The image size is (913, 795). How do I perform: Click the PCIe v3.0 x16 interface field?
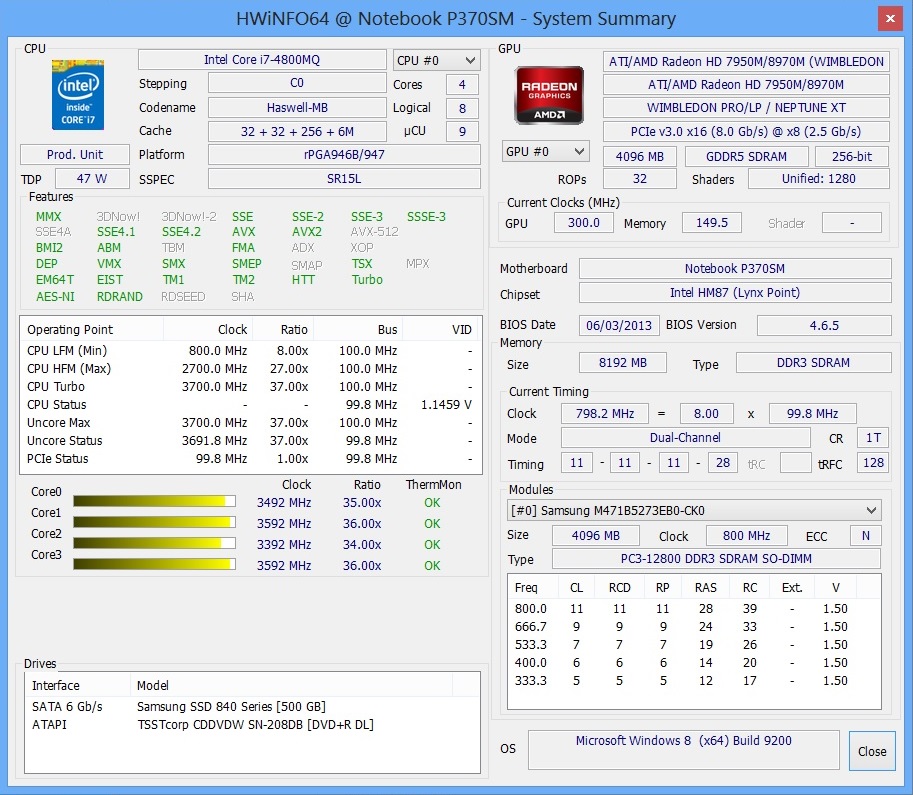point(746,132)
